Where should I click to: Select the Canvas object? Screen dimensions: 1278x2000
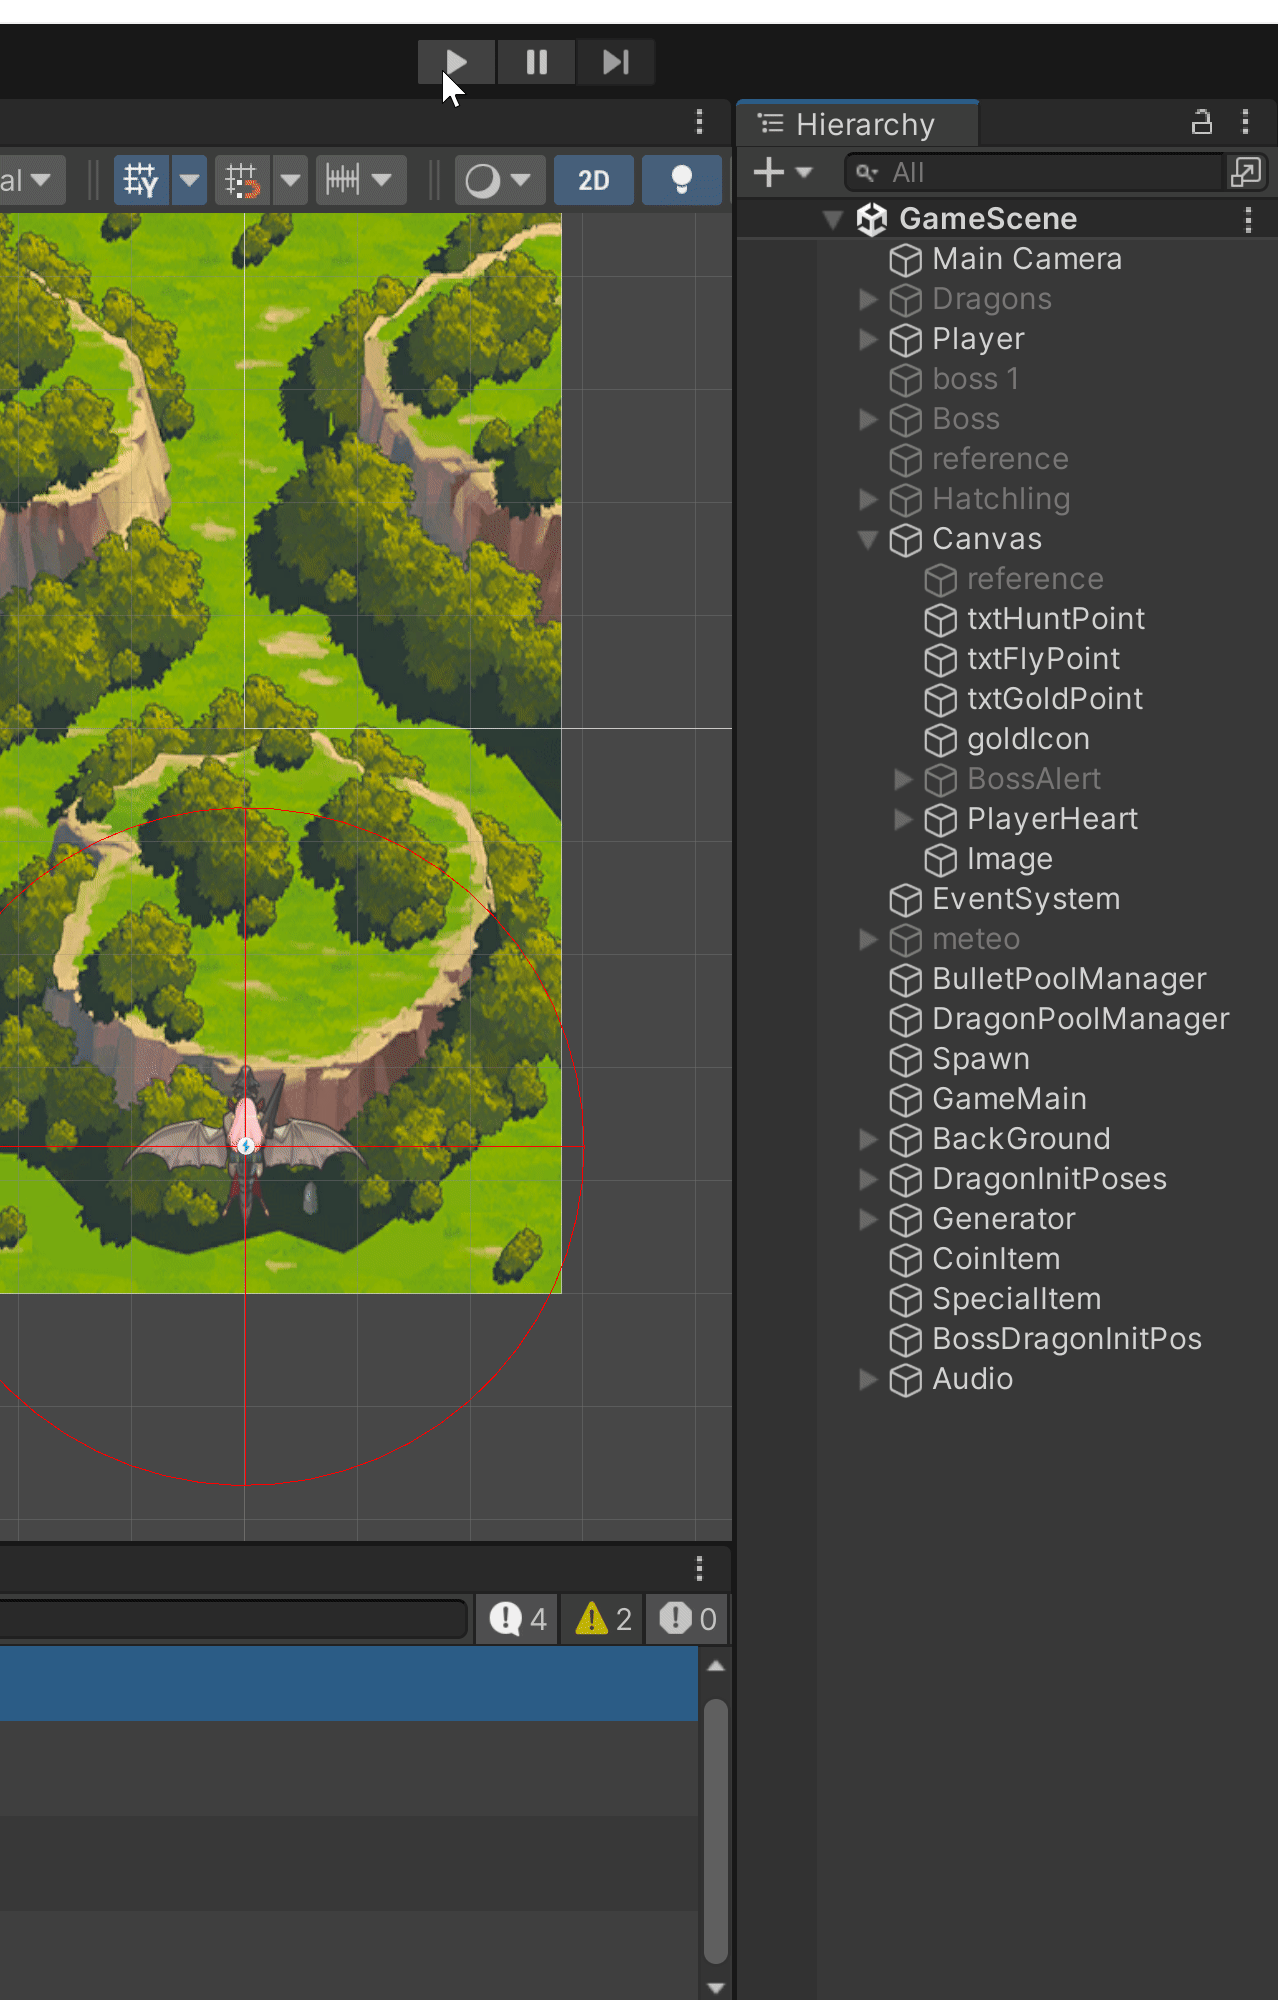pos(987,539)
